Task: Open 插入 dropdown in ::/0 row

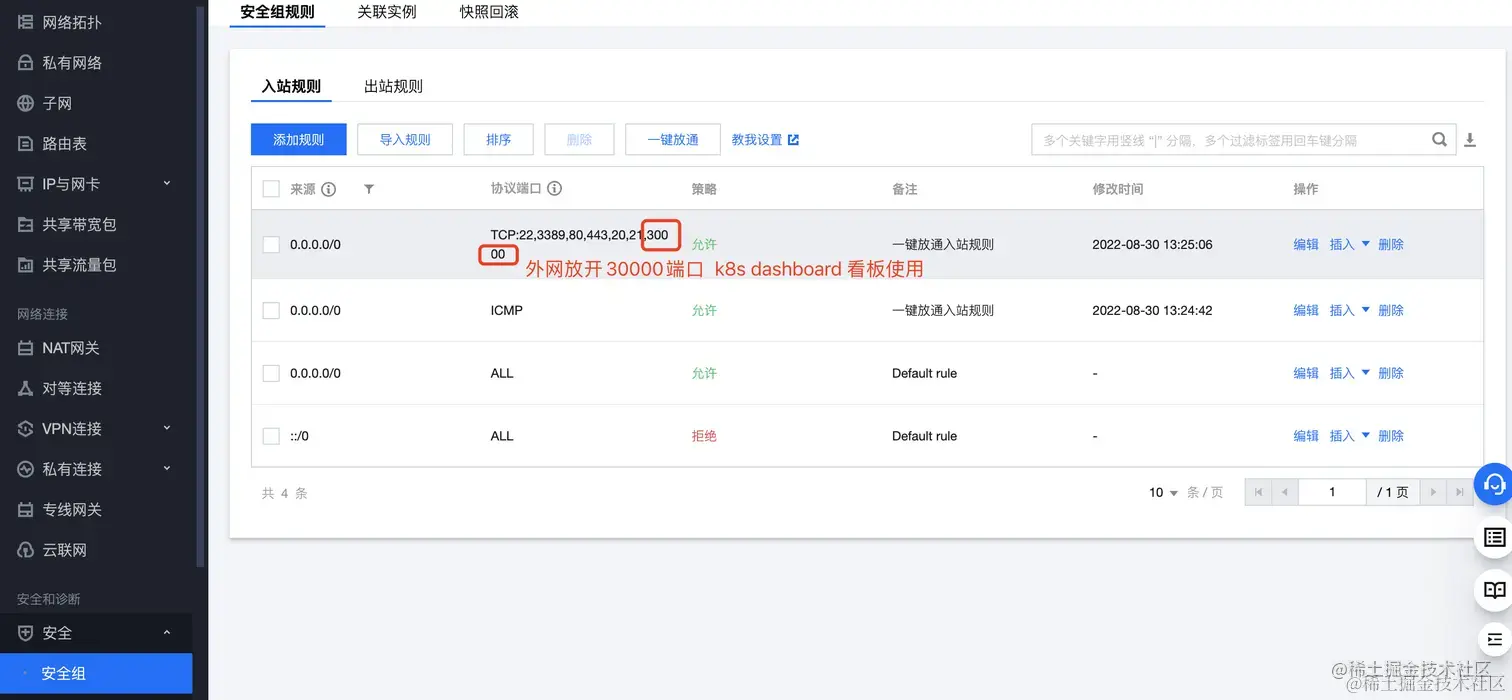Action: click(1349, 436)
